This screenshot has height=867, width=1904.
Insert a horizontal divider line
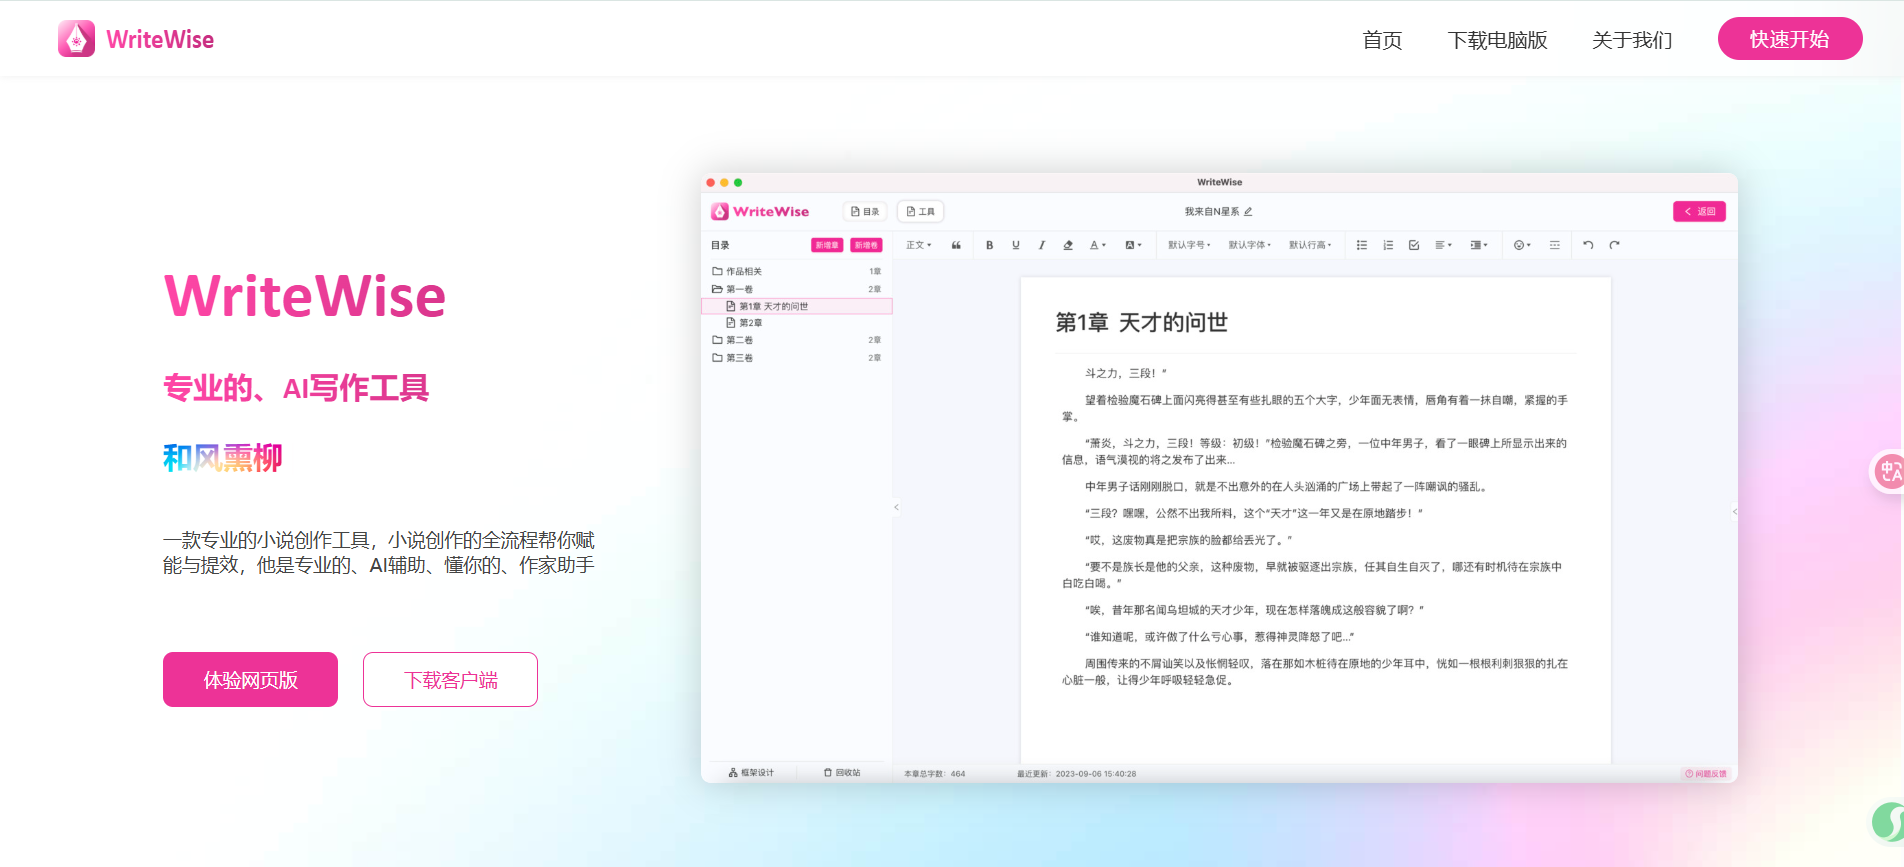point(1555,245)
